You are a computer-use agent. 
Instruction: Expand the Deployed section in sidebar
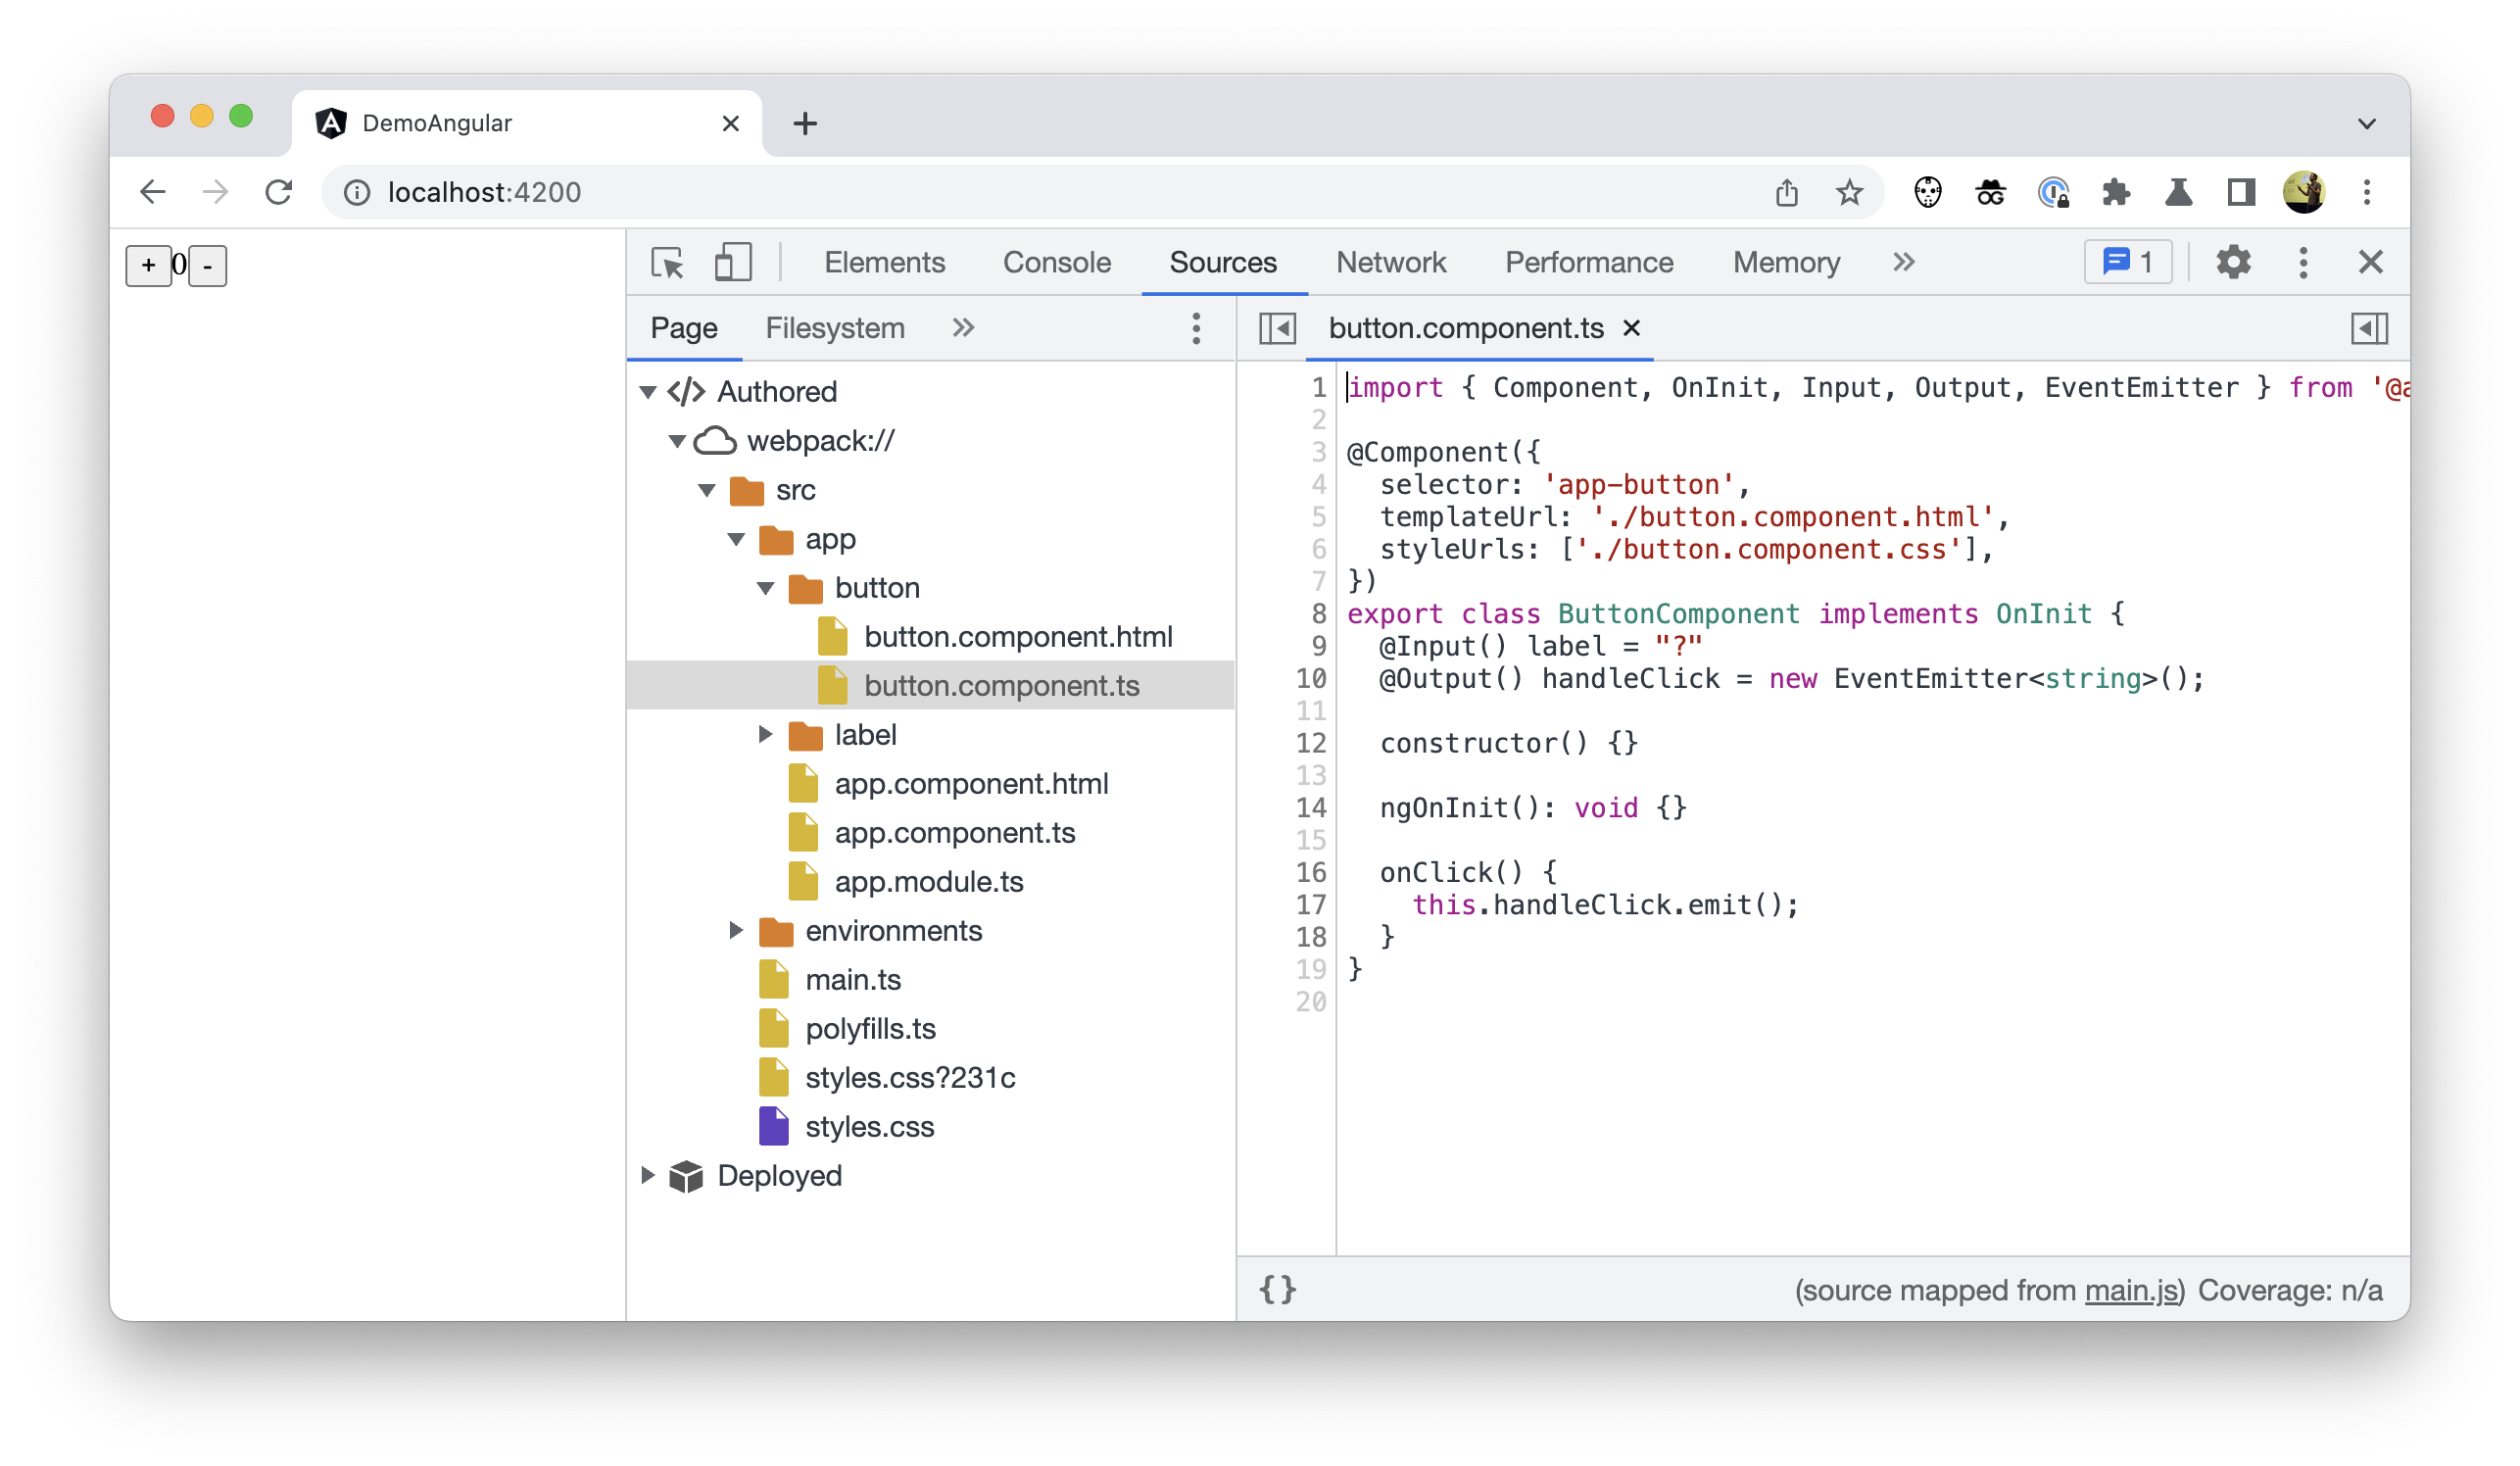click(x=649, y=1175)
